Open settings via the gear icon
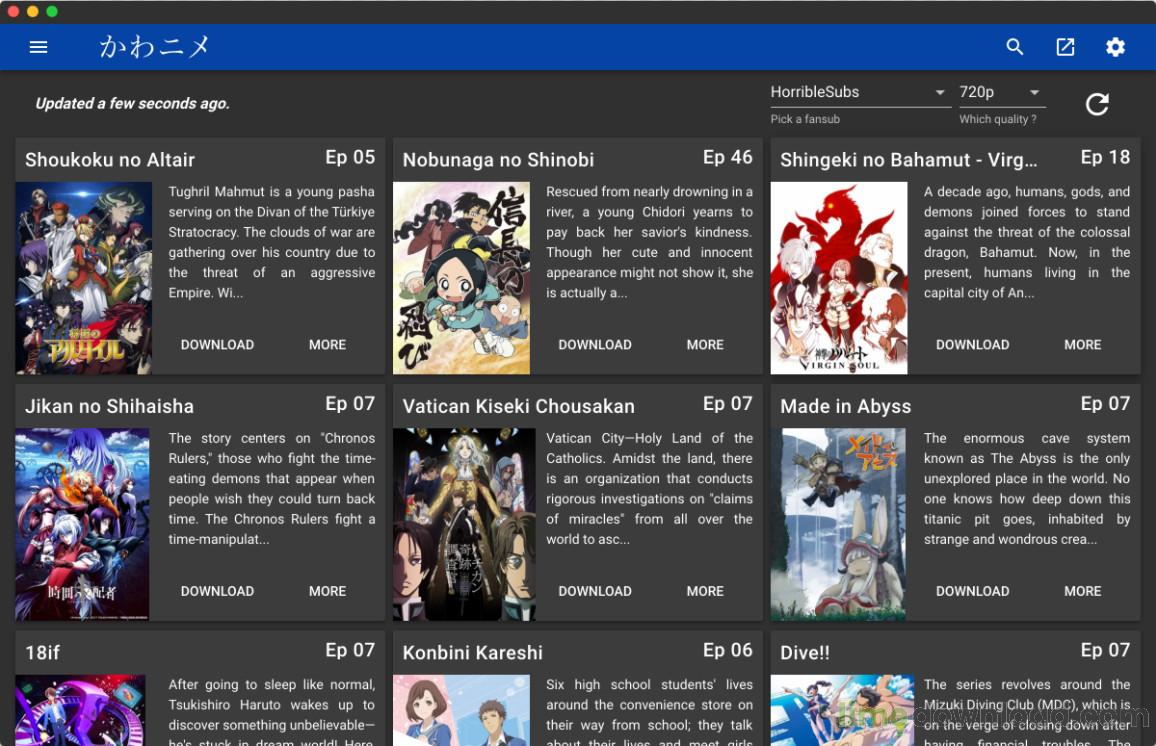The height and width of the screenshot is (746, 1156). coord(1115,47)
